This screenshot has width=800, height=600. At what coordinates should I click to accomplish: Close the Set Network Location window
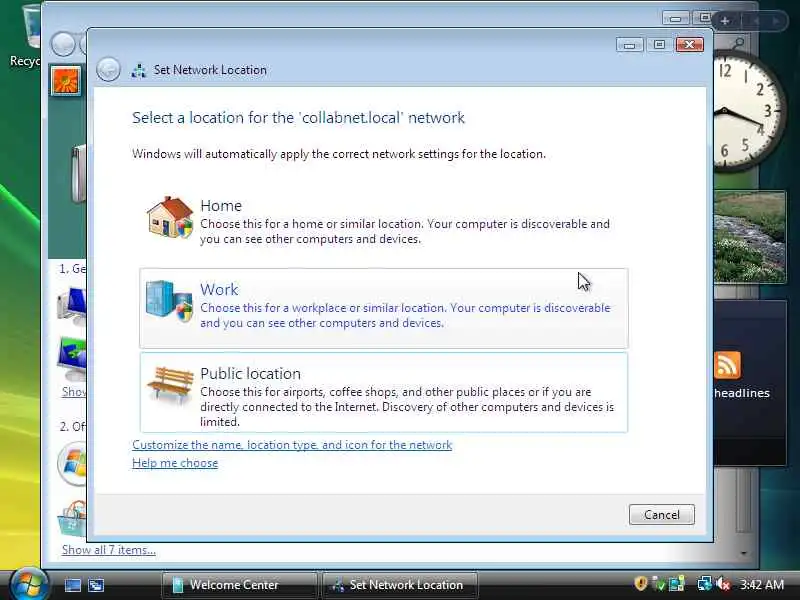689,45
